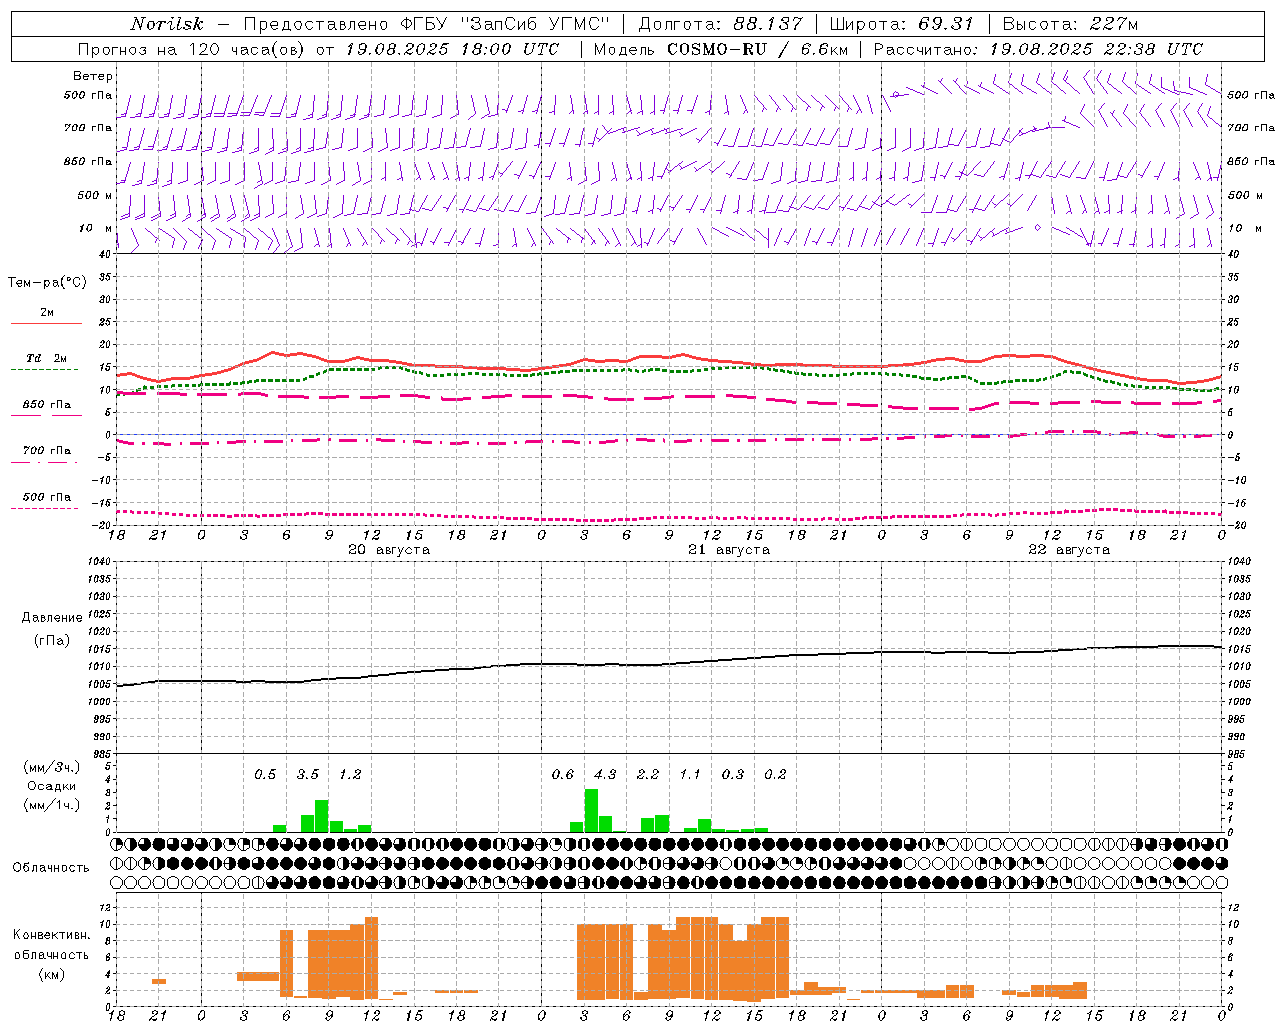Viewport: 1280px width, 1024px height.
Task: Click 'Предоставлено ФГБУ "ЗапСиб УГМС"' provider text
Action: [427, 24]
